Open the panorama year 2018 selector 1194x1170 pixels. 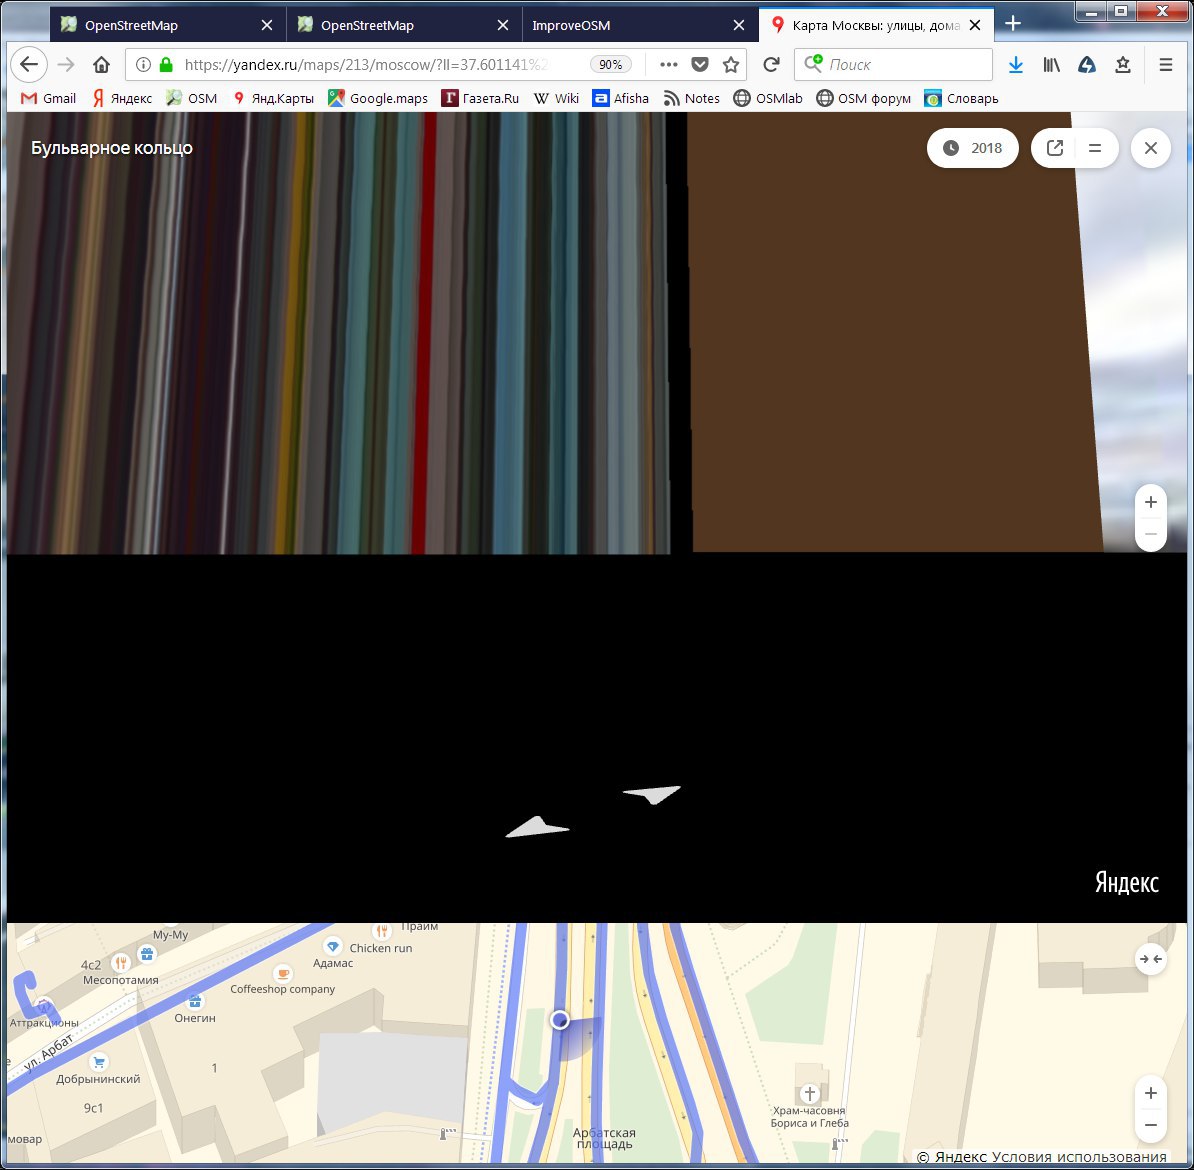tap(972, 148)
